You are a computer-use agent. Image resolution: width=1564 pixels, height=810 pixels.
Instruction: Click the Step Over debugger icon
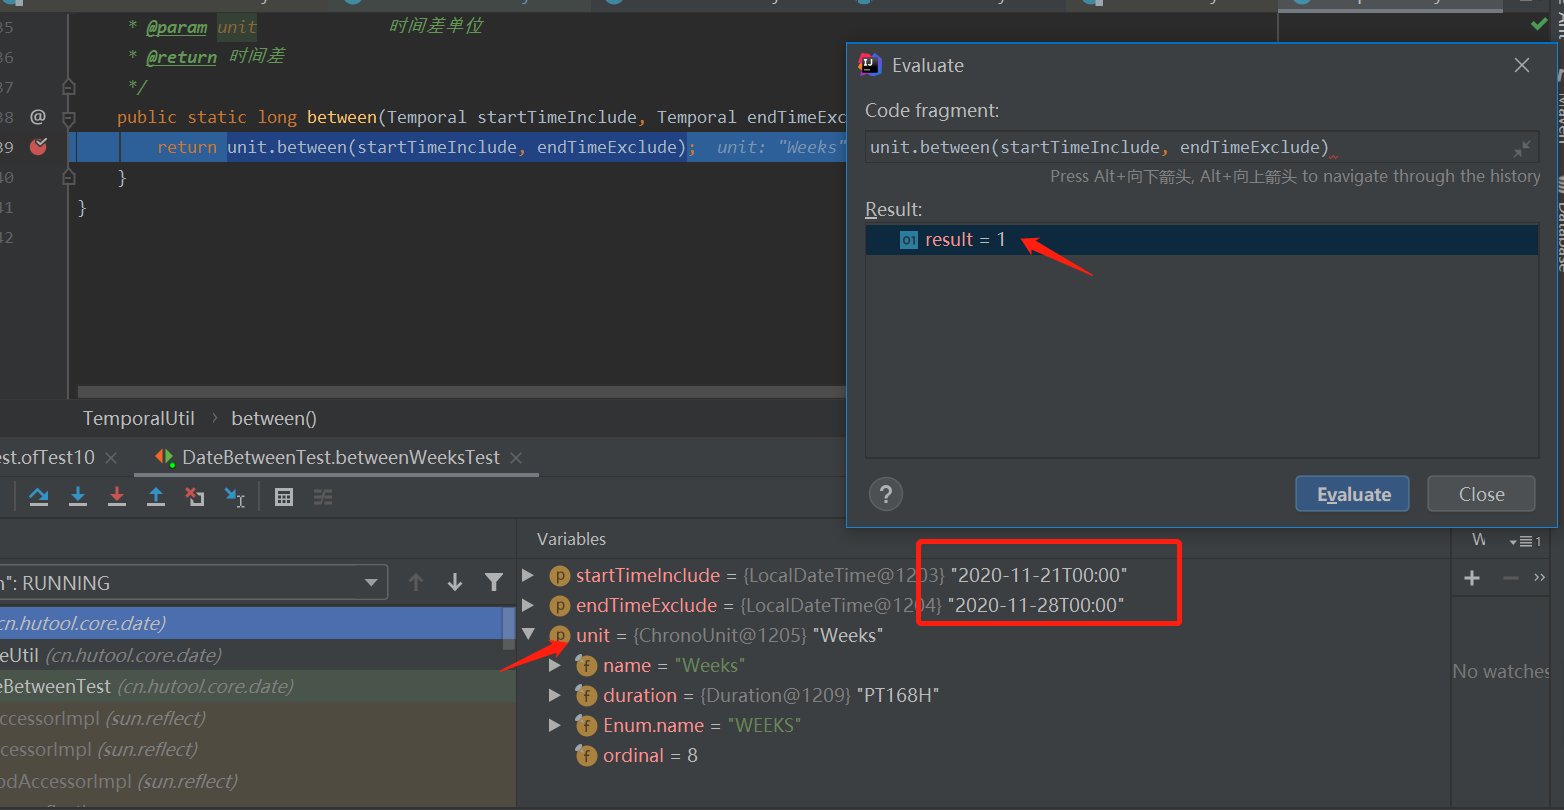point(39,496)
